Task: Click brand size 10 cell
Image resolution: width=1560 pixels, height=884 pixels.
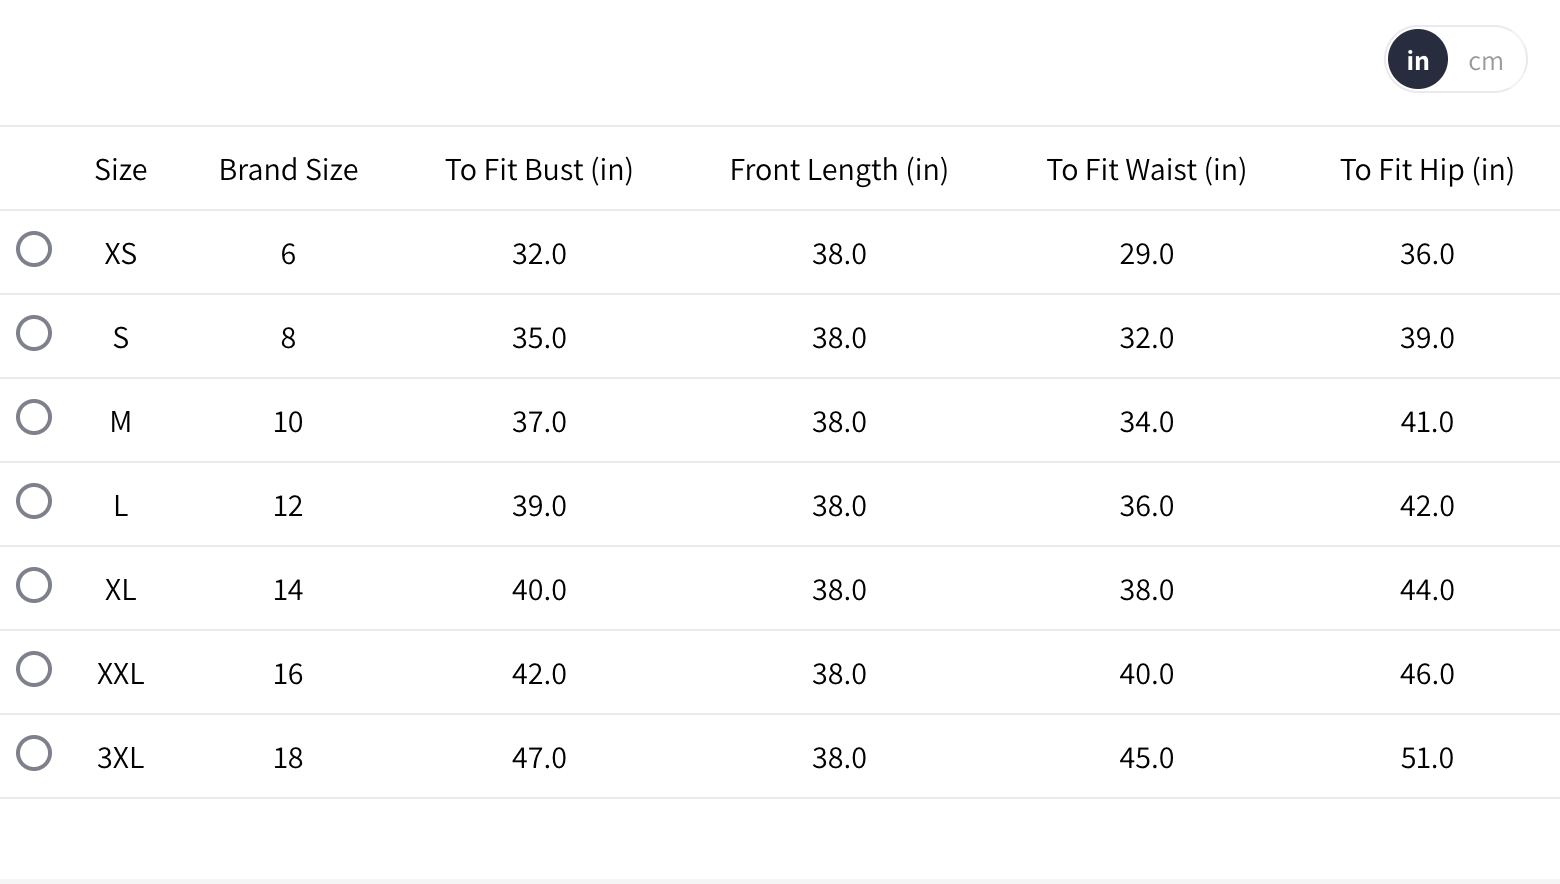Action: pos(288,422)
